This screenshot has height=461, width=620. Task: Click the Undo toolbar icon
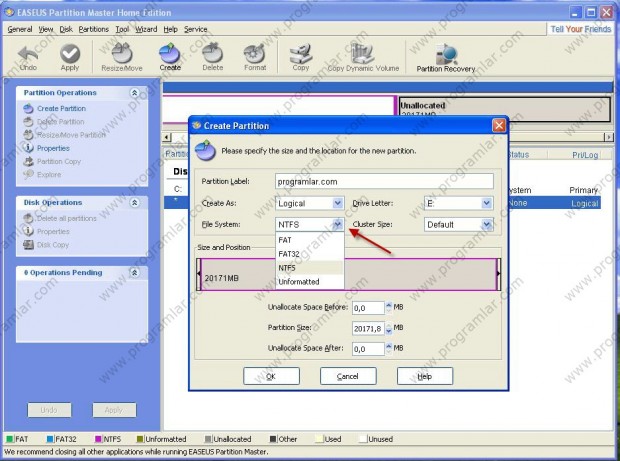pyautogui.click(x=28, y=54)
